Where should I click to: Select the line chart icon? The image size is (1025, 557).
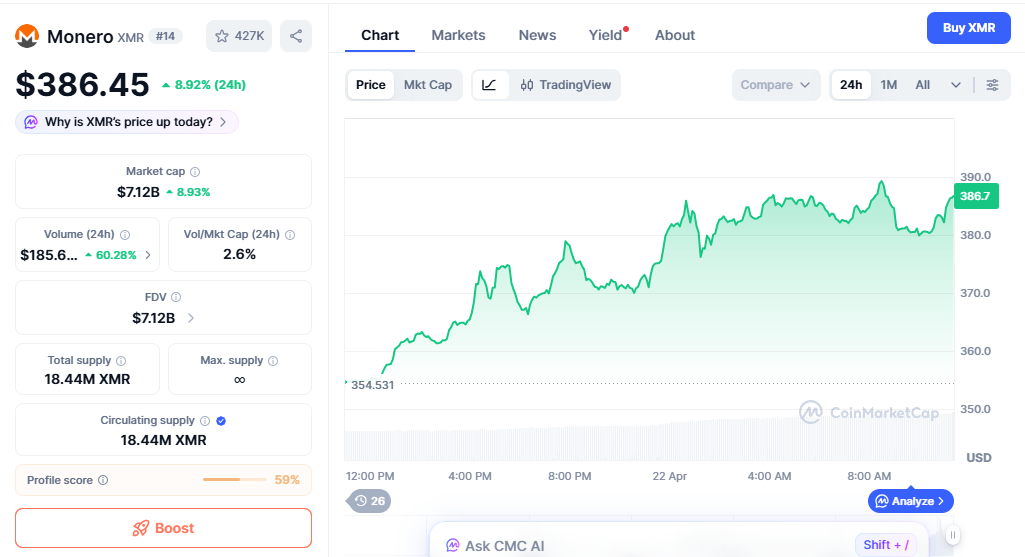pos(490,85)
